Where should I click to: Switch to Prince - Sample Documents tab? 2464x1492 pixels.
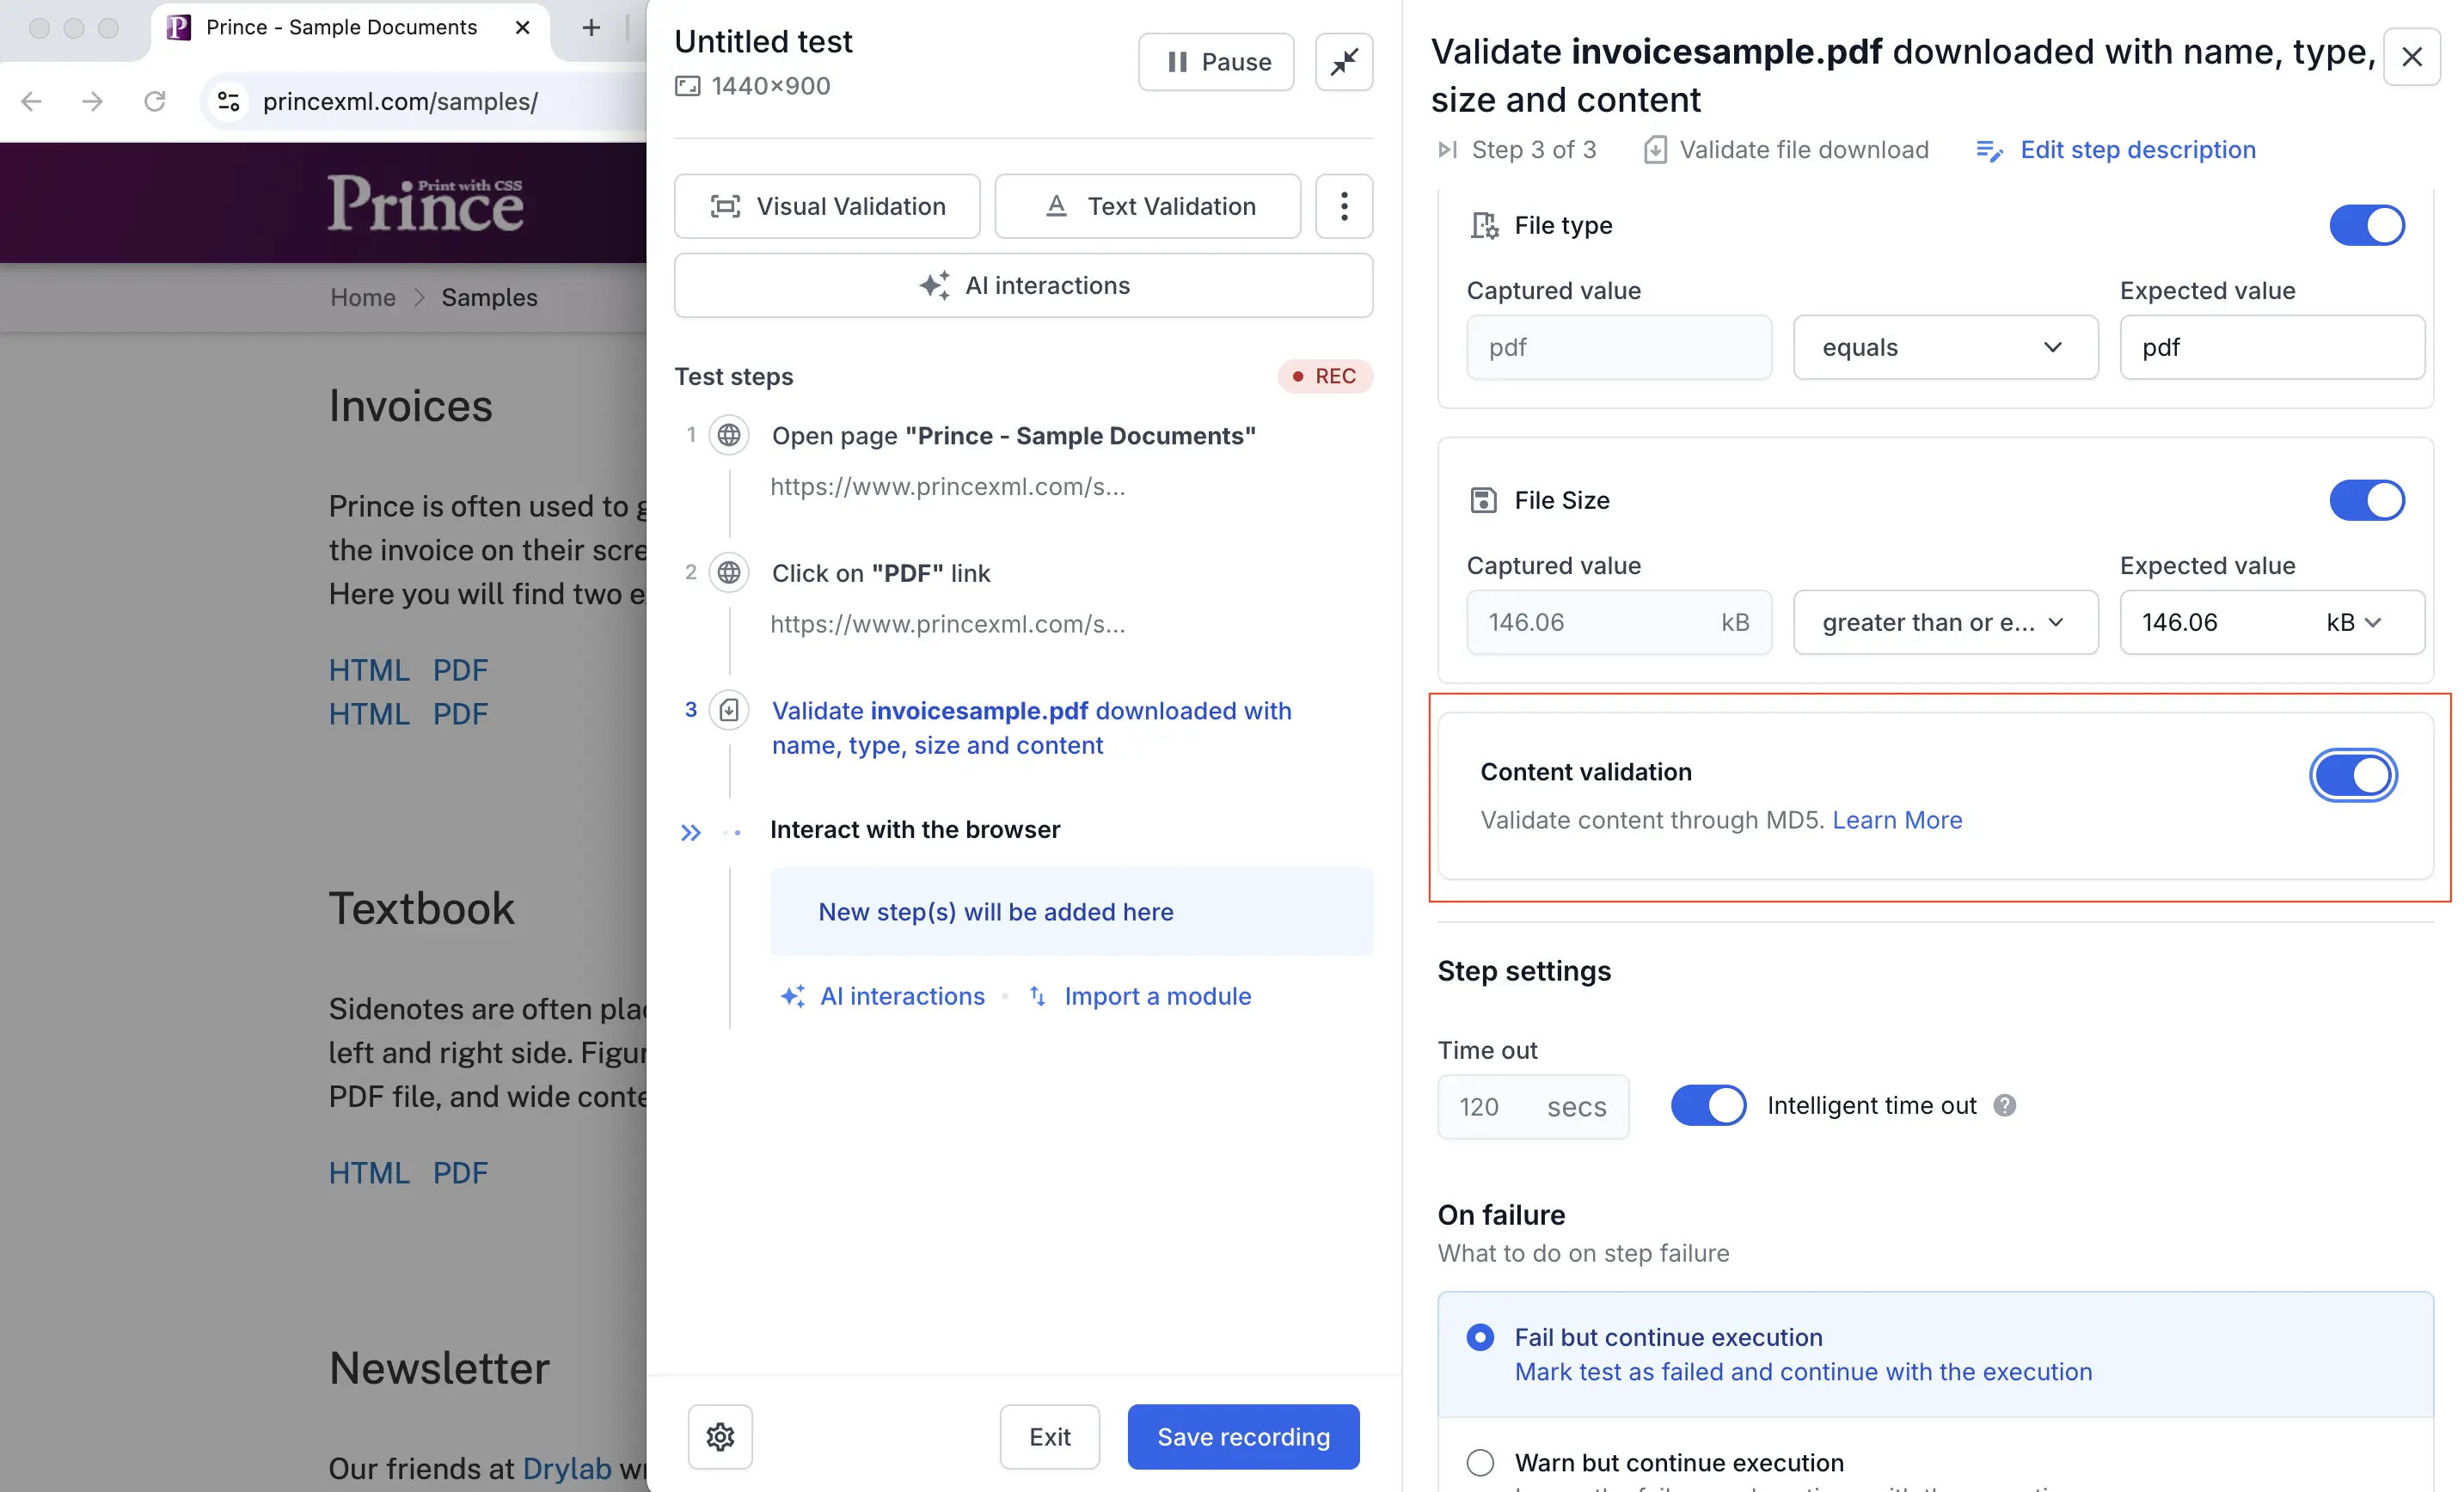pos(340,28)
